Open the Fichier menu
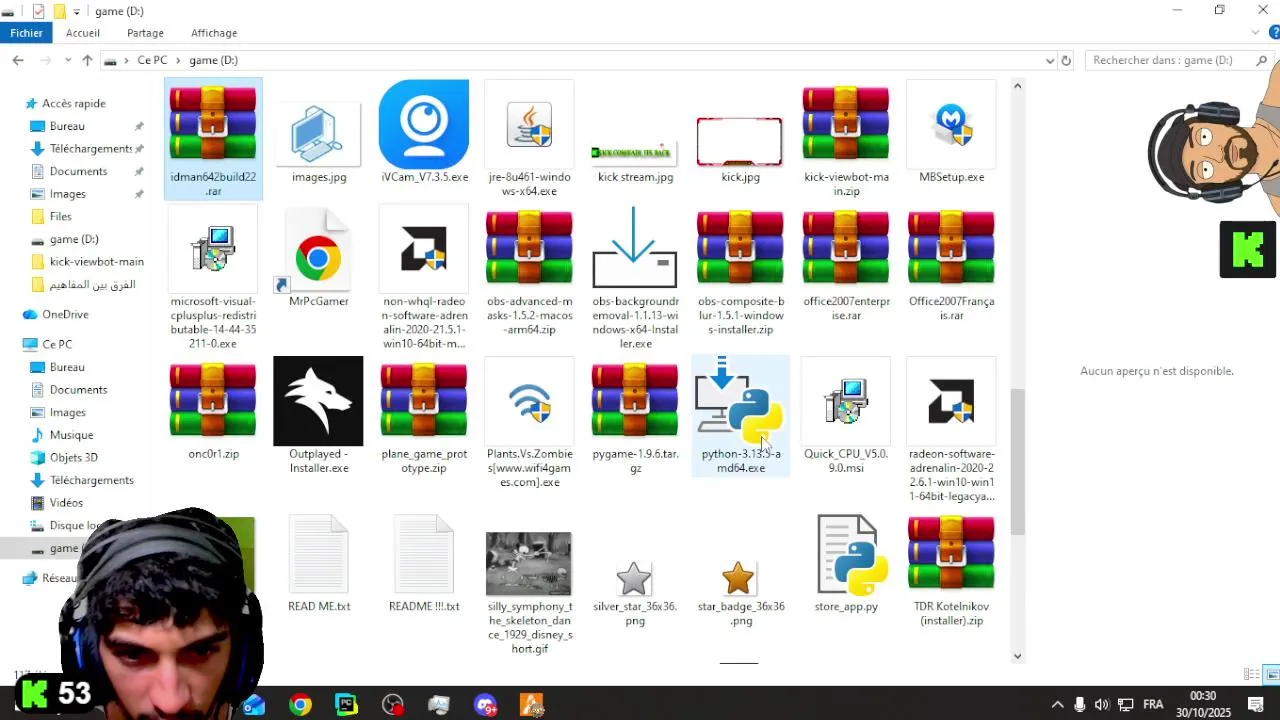 27,33
